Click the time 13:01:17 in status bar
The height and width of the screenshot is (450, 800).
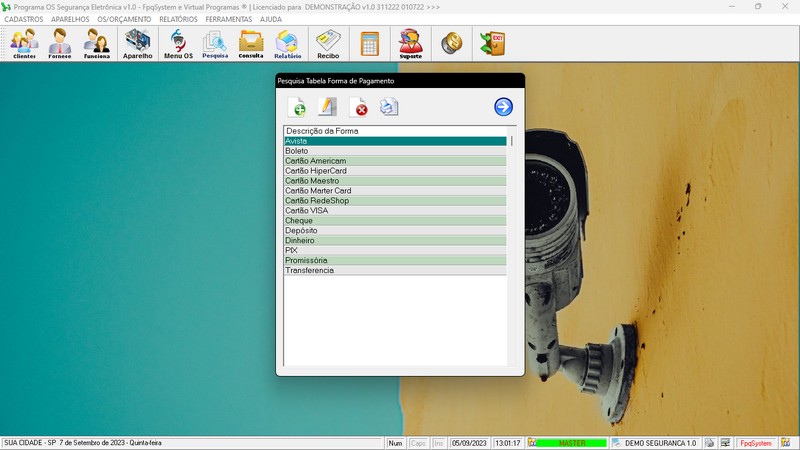coord(508,443)
